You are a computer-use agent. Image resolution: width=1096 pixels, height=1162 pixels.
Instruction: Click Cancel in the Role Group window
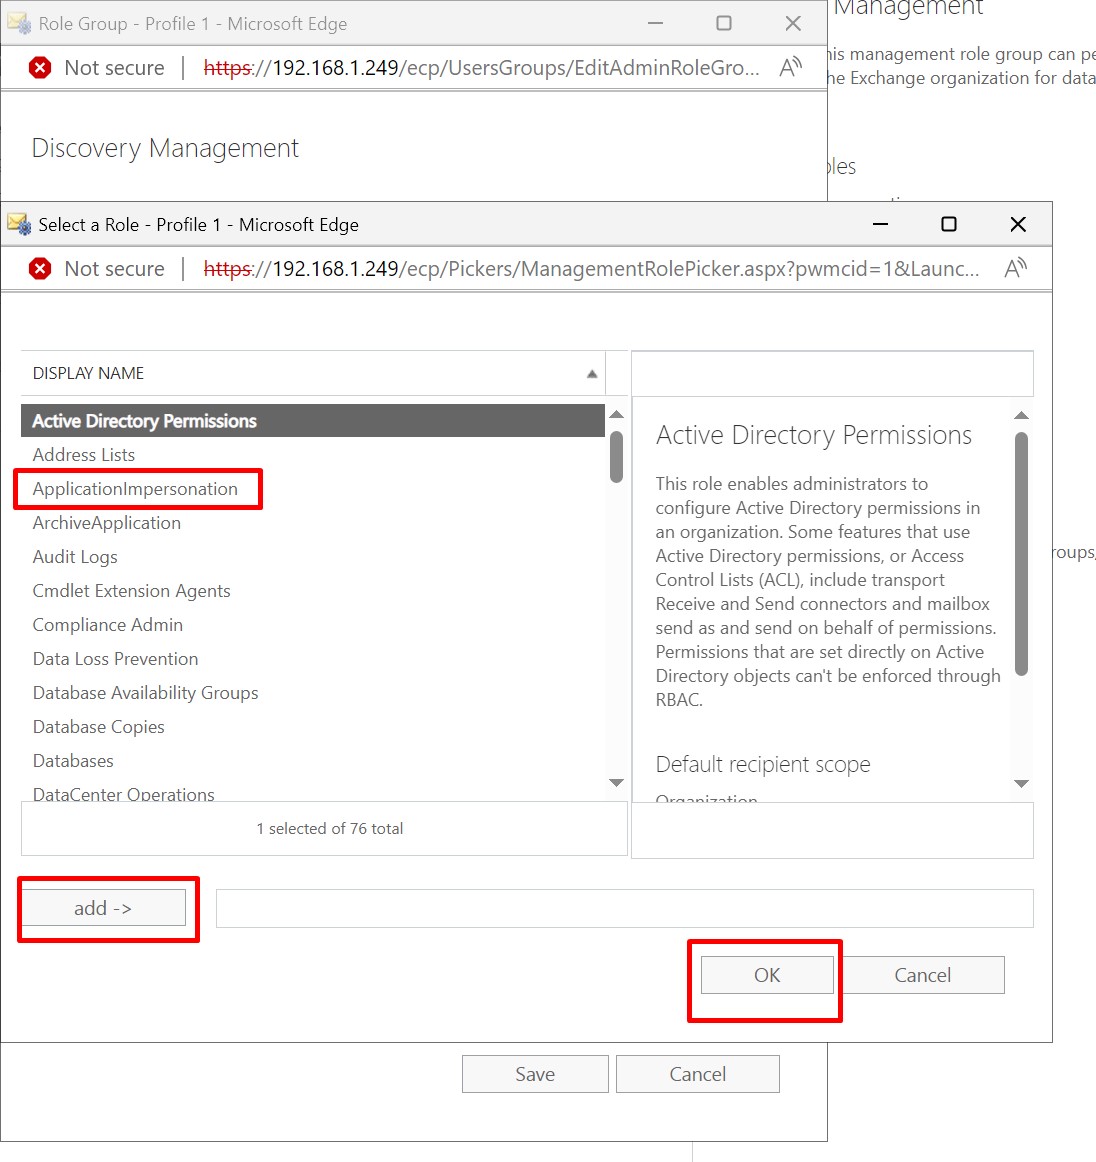coord(697,1074)
